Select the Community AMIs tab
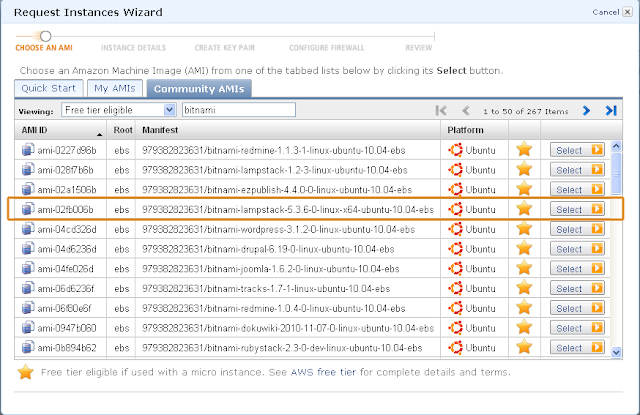The image size is (640, 415). click(199, 89)
